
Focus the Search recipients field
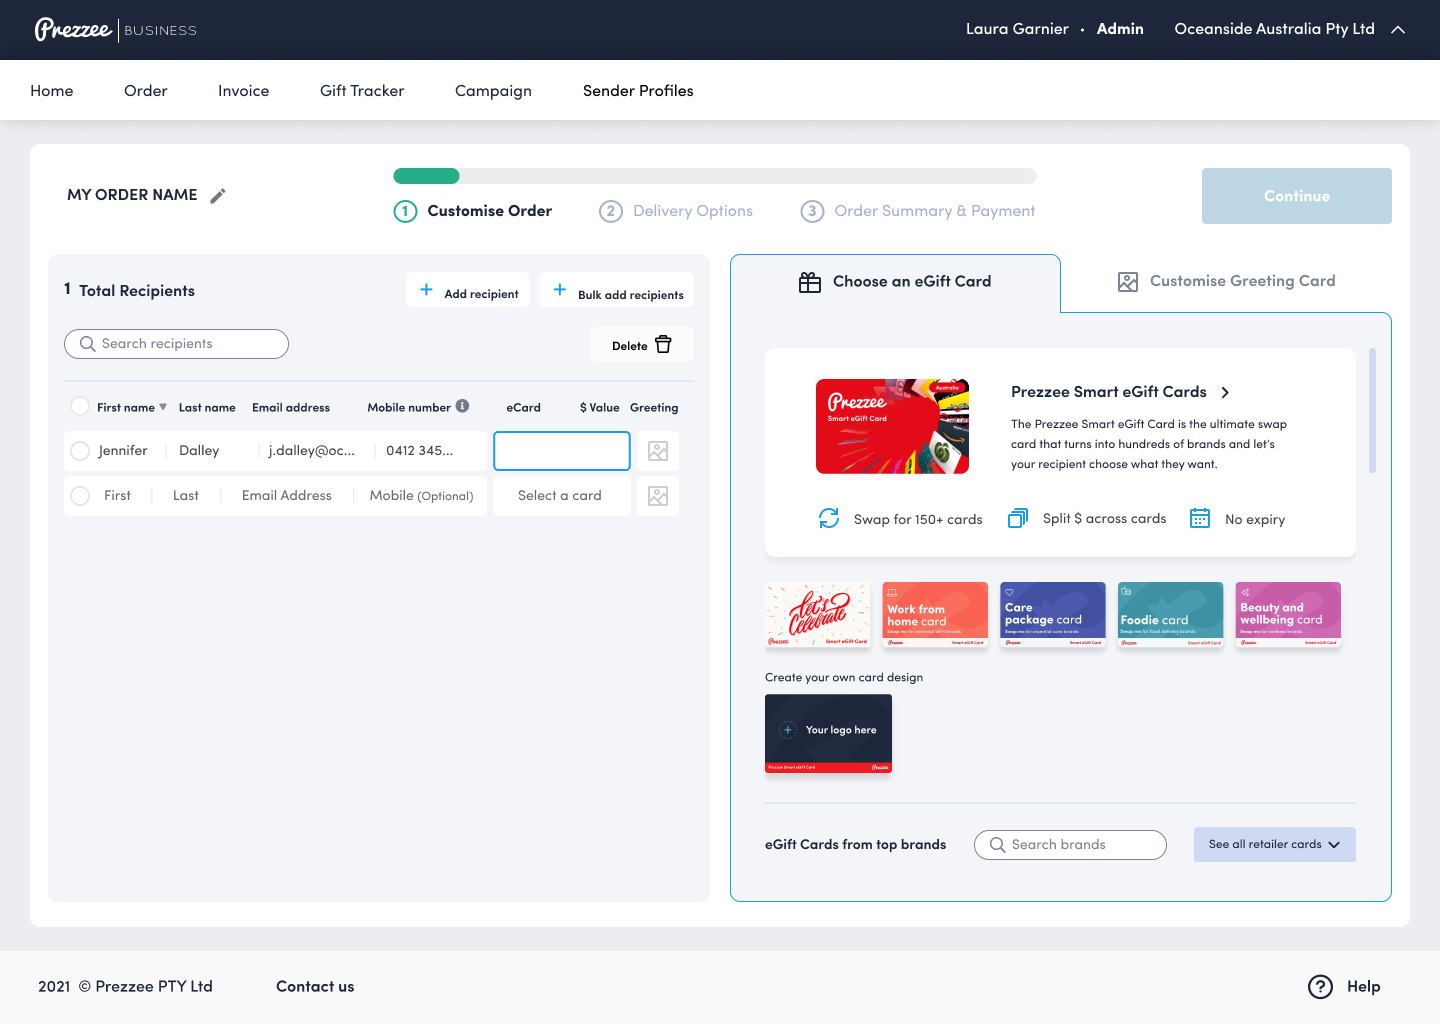pos(176,344)
